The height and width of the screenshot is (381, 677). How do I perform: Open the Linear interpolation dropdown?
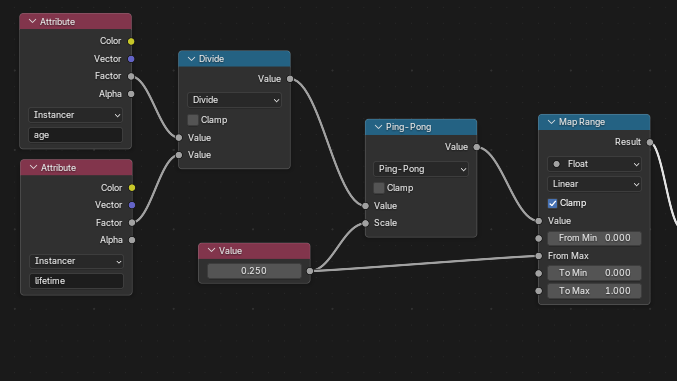tap(594, 184)
